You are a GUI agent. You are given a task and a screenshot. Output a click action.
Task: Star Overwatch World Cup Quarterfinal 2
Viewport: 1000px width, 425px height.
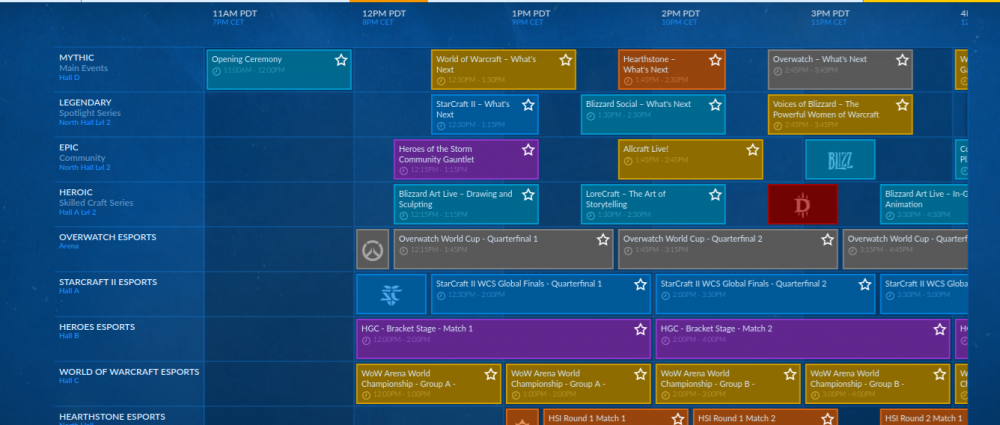(x=827, y=239)
